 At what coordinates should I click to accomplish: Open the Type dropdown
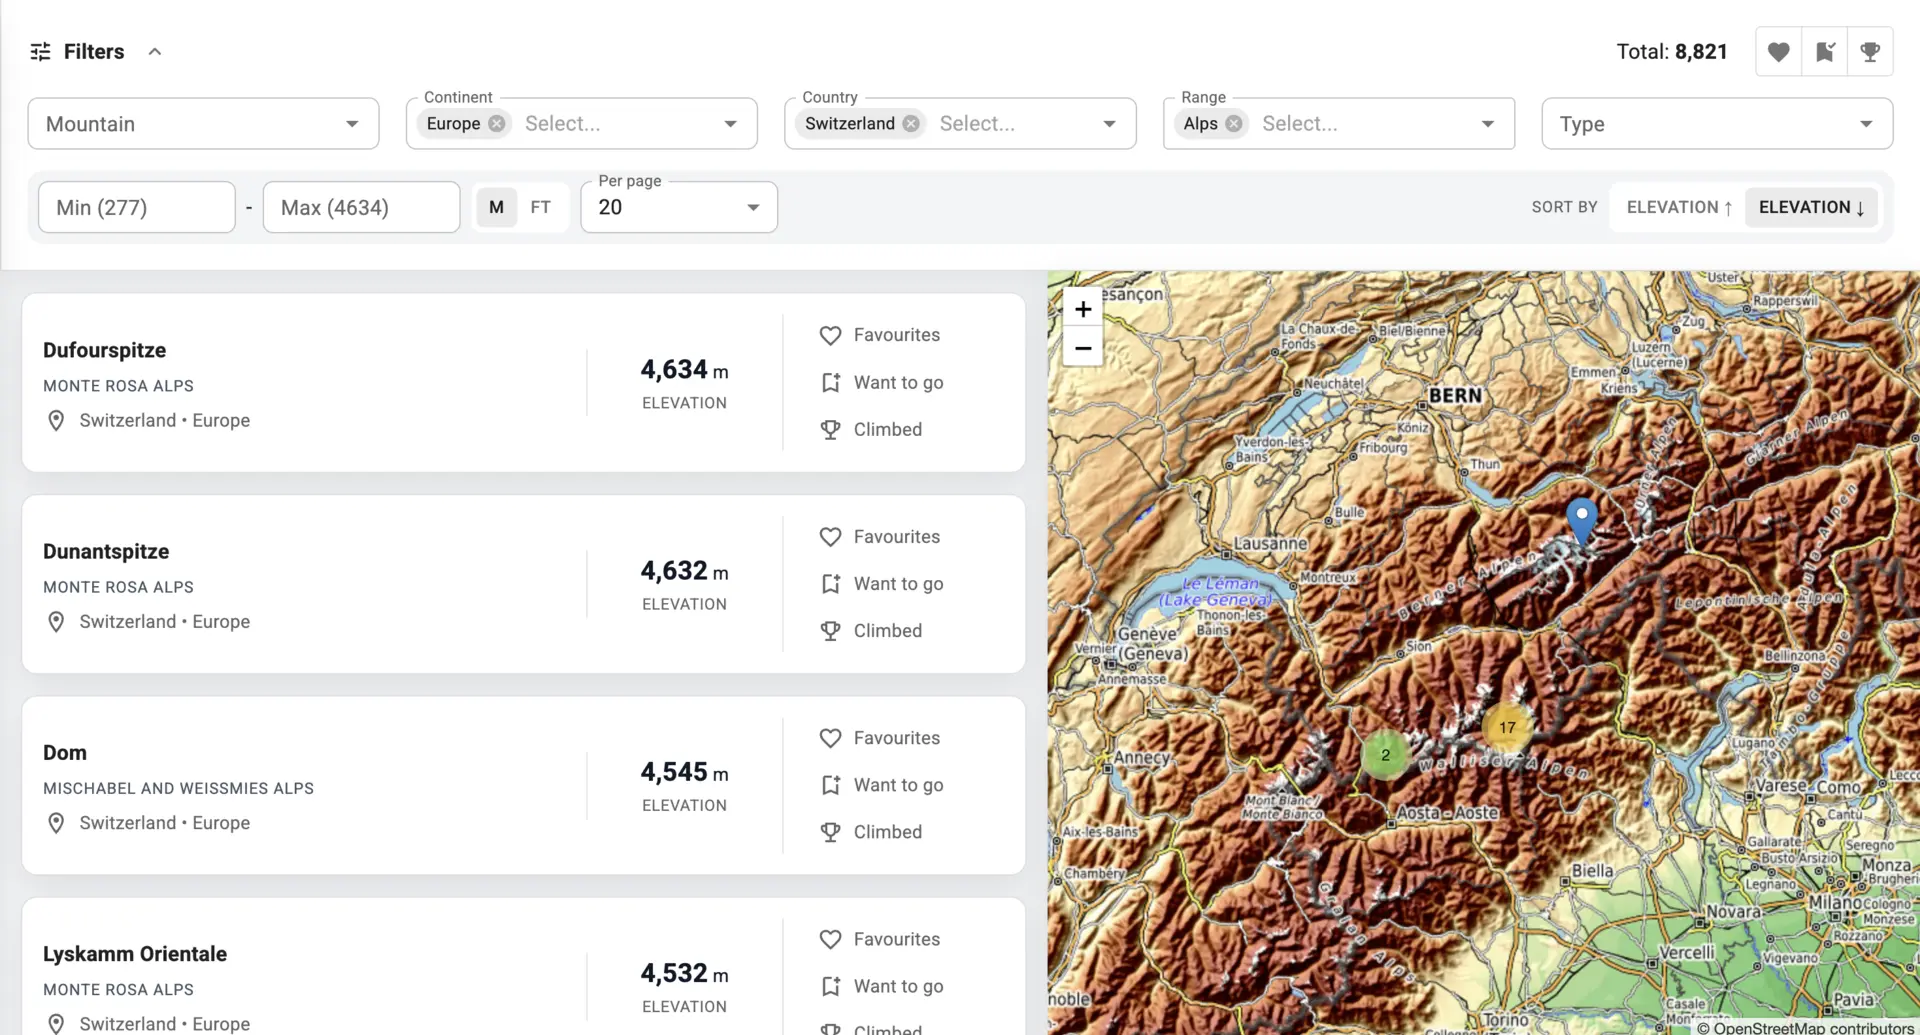(x=1717, y=124)
